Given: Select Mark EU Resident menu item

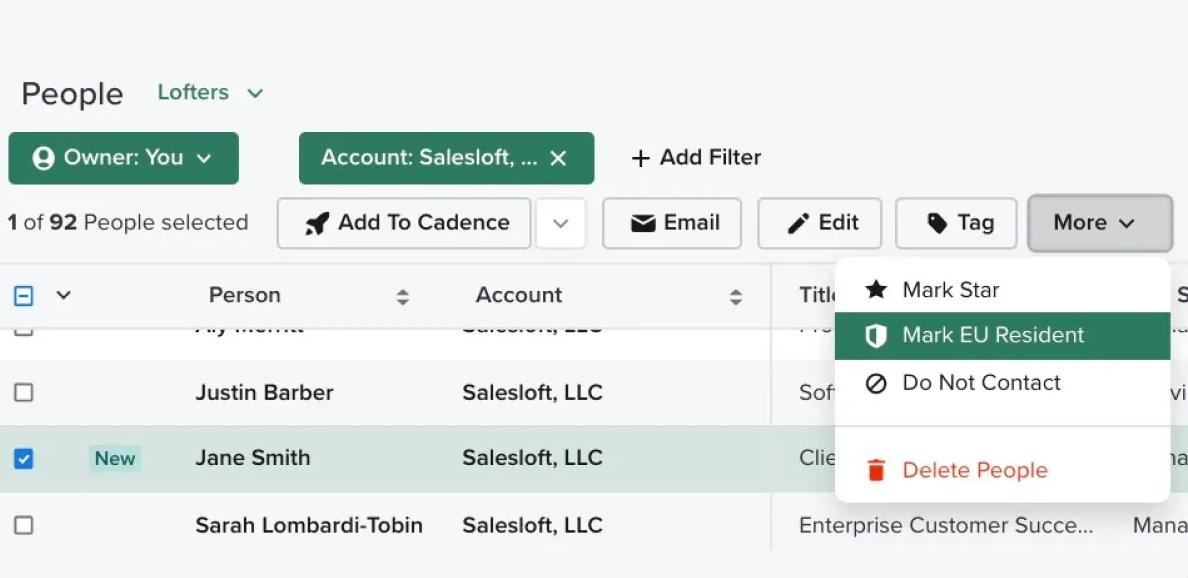Looking at the screenshot, I should [1002, 336].
